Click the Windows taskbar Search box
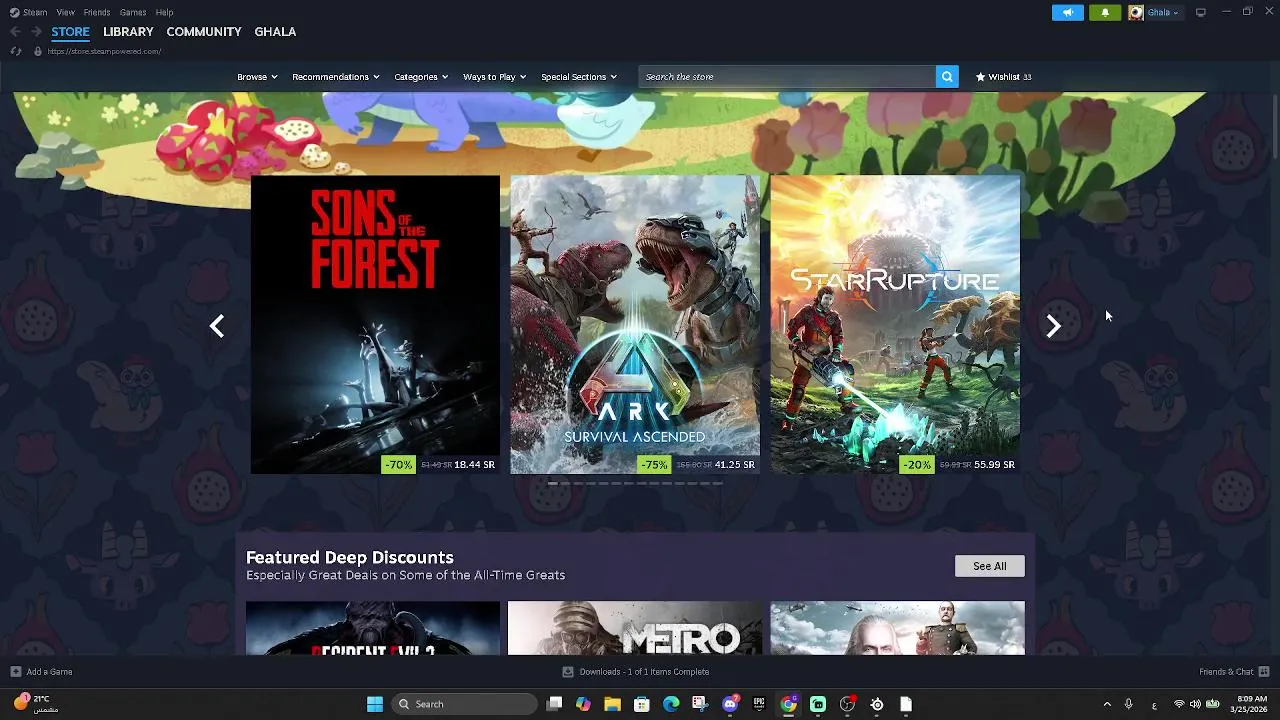 coord(463,704)
